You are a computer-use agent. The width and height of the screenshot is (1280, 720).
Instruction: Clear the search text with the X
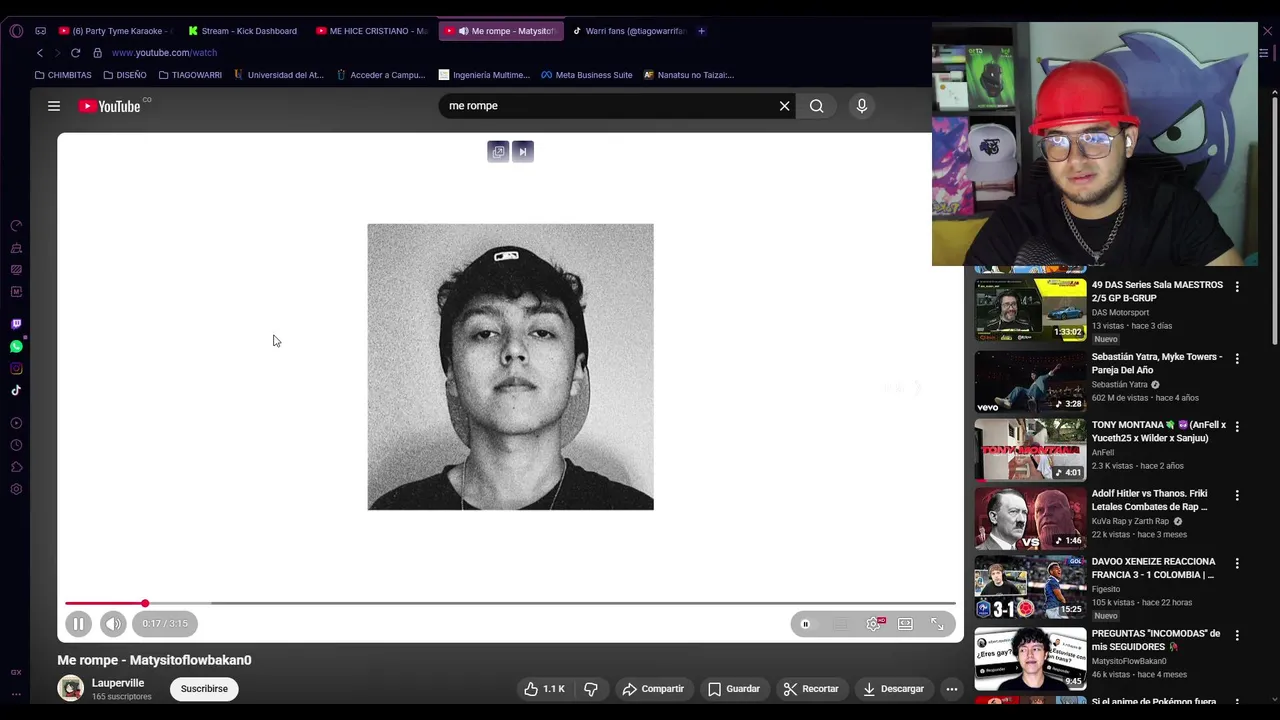(784, 106)
